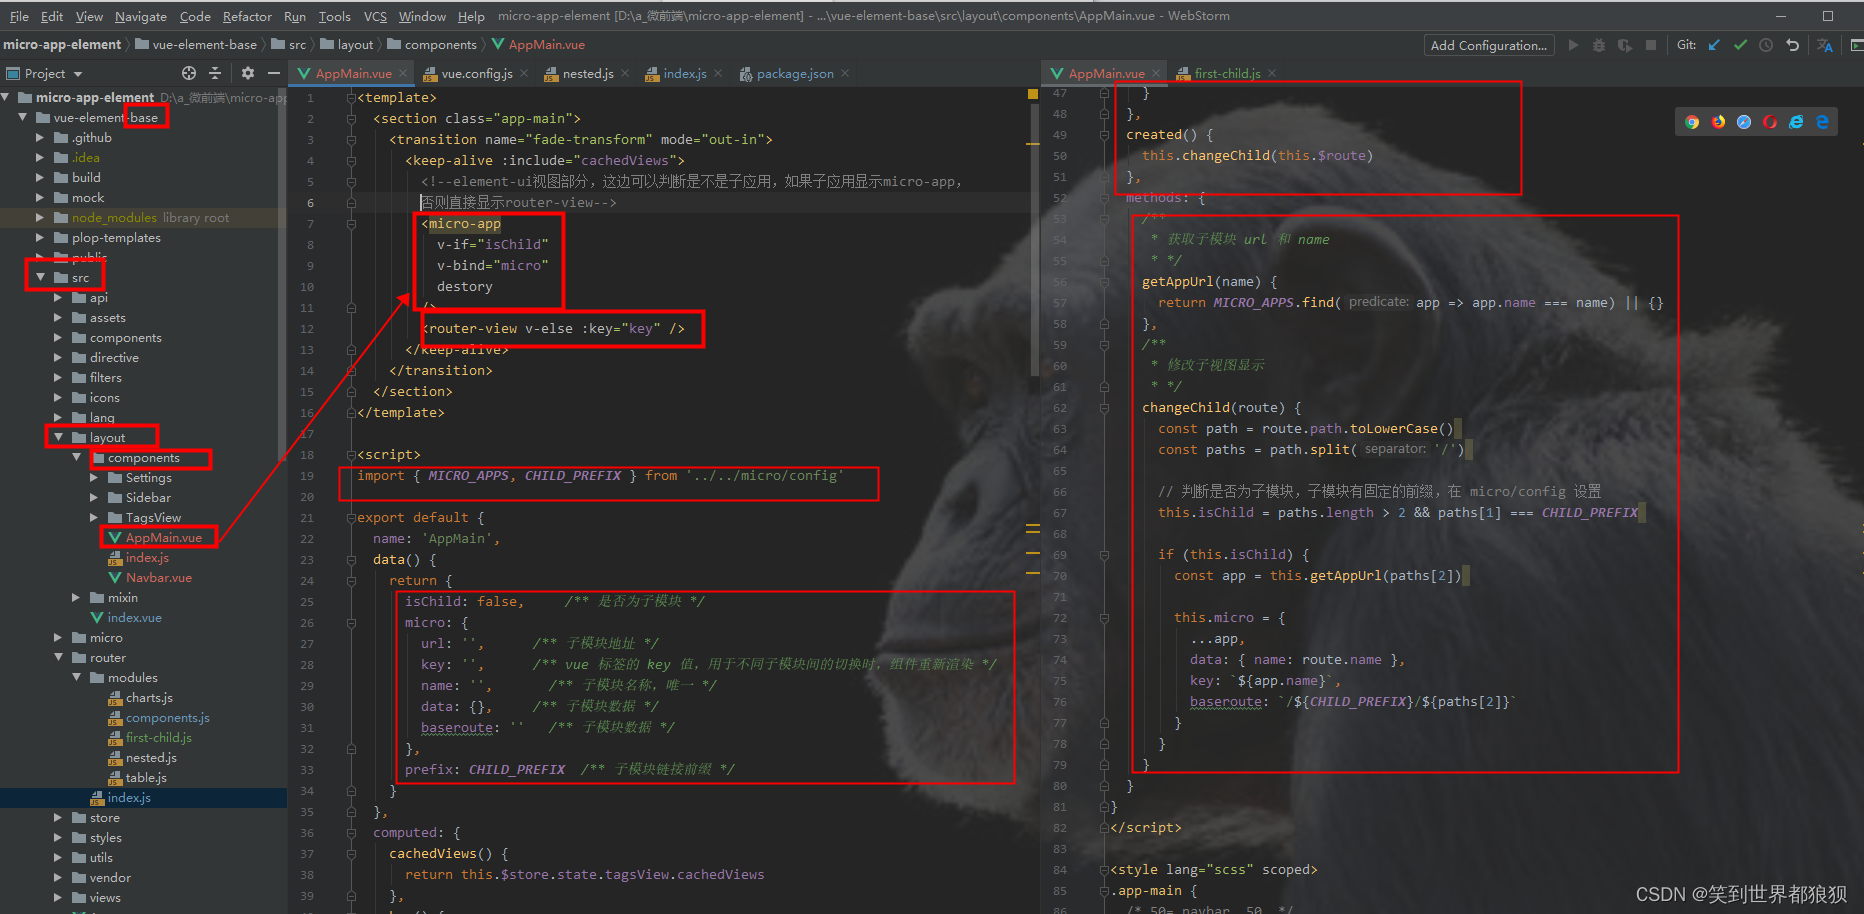This screenshot has height=914, width=1864.
Task: Open file in Internet Explorer icon
Action: 1796,122
